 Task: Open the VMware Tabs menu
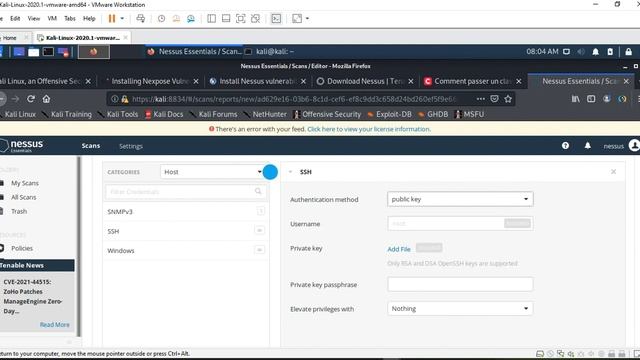(70, 18)
